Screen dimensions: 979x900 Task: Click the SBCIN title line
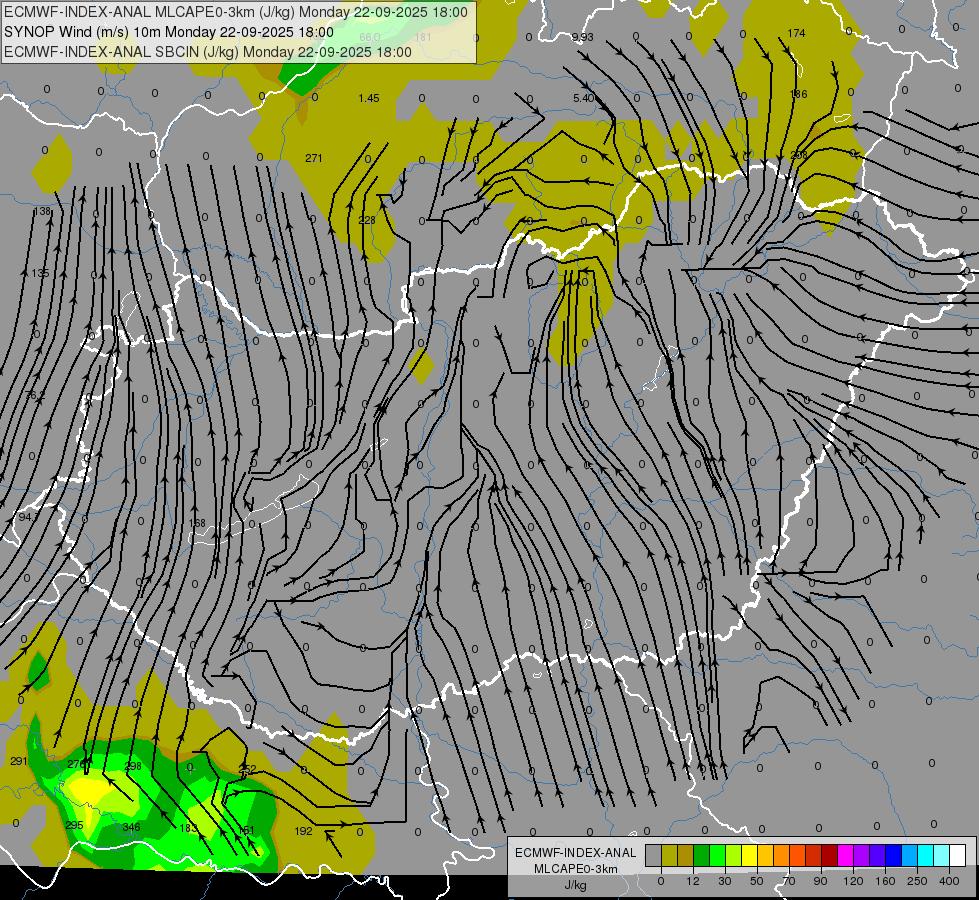[x=208, y=52]
